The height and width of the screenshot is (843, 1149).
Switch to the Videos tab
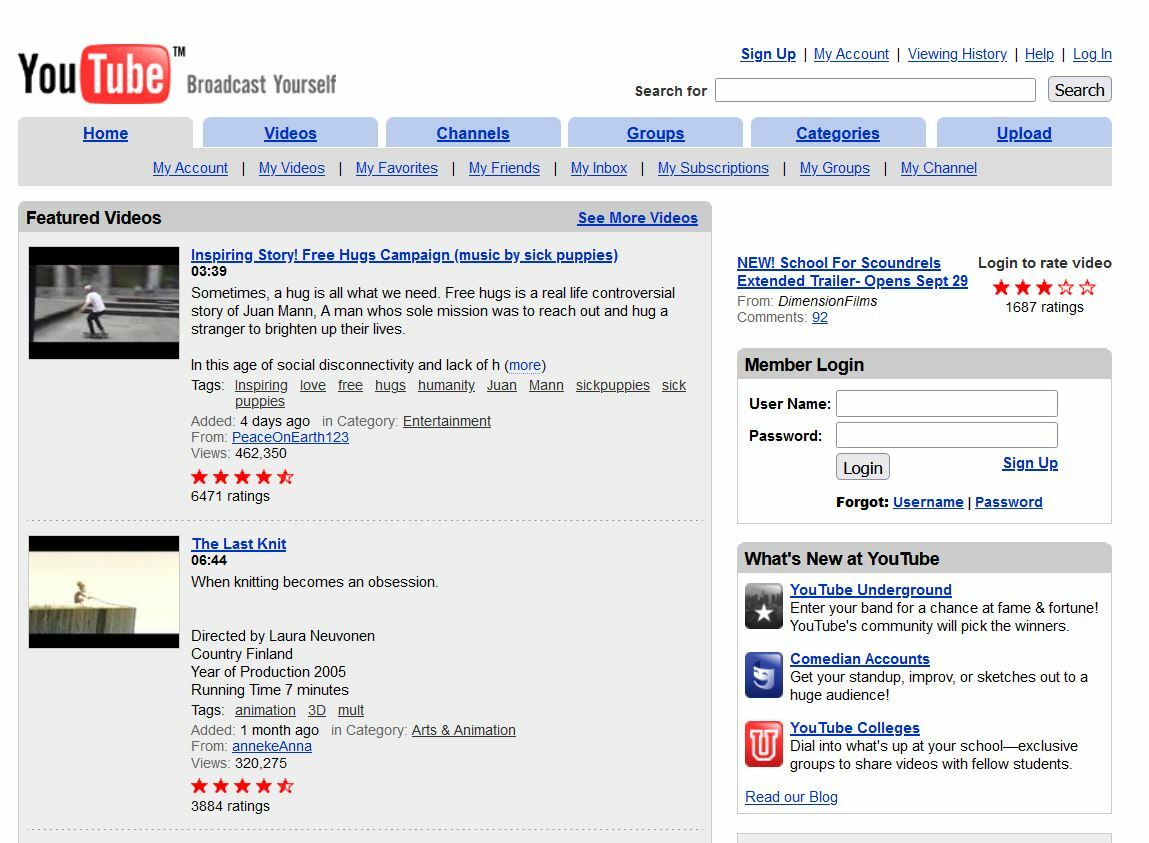coord(290,133)
